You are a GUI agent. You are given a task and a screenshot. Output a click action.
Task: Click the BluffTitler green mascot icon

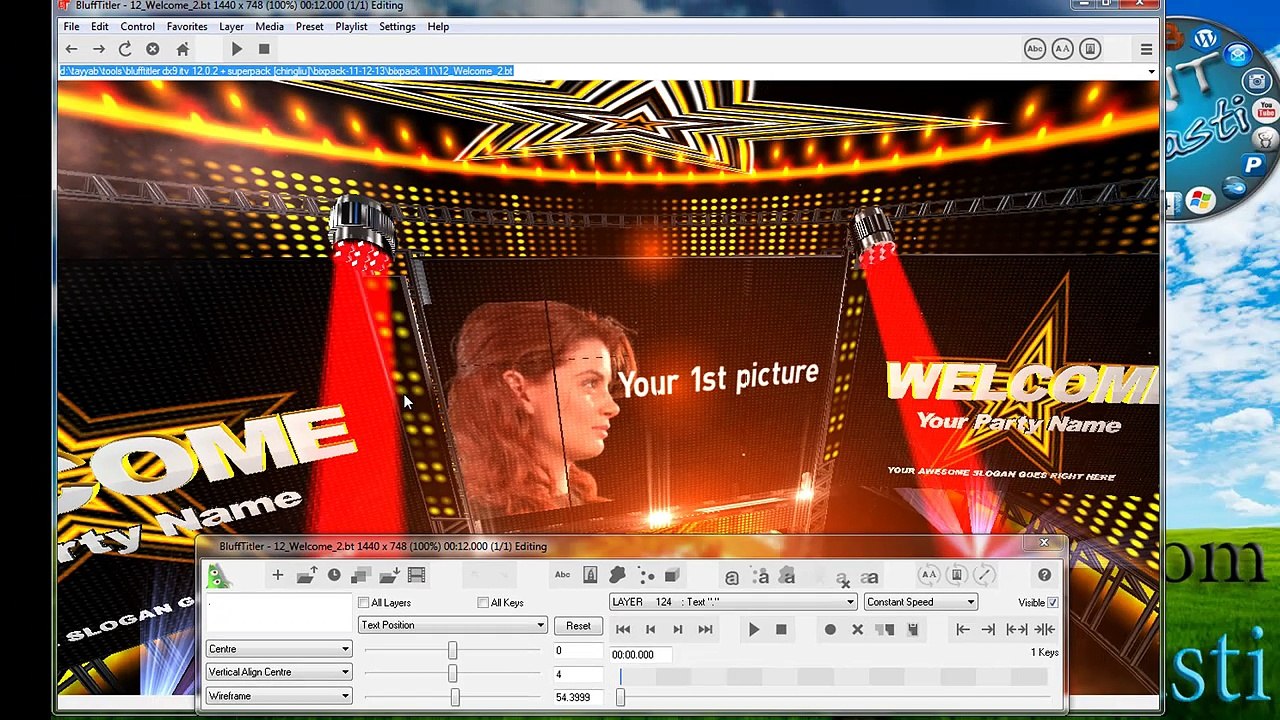click(218, 576)
